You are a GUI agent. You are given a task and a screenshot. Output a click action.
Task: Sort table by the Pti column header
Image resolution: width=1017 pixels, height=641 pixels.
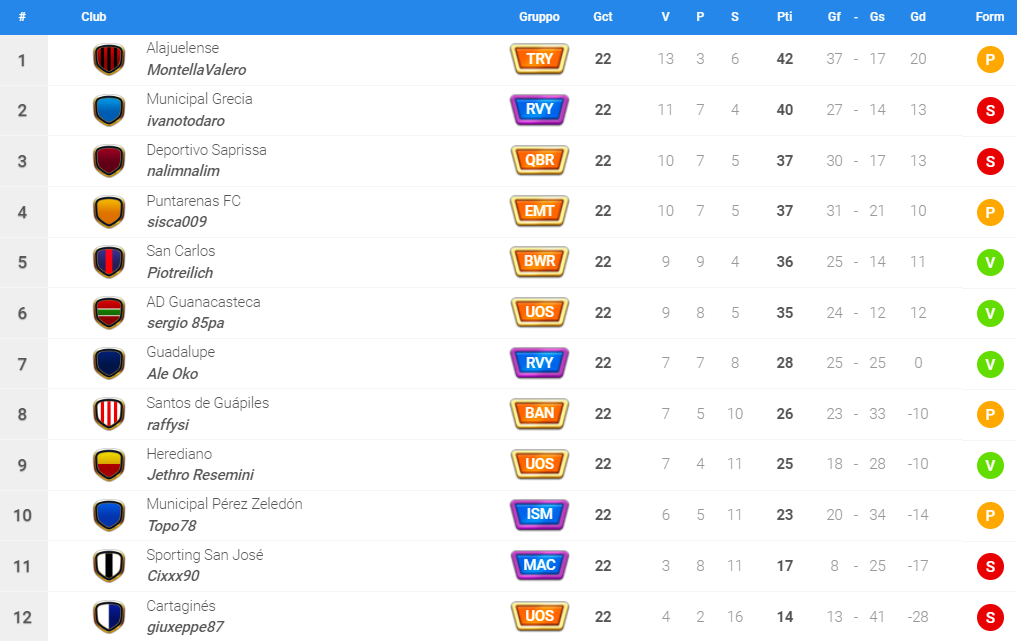pyautogui.click(x=785, y=17)
